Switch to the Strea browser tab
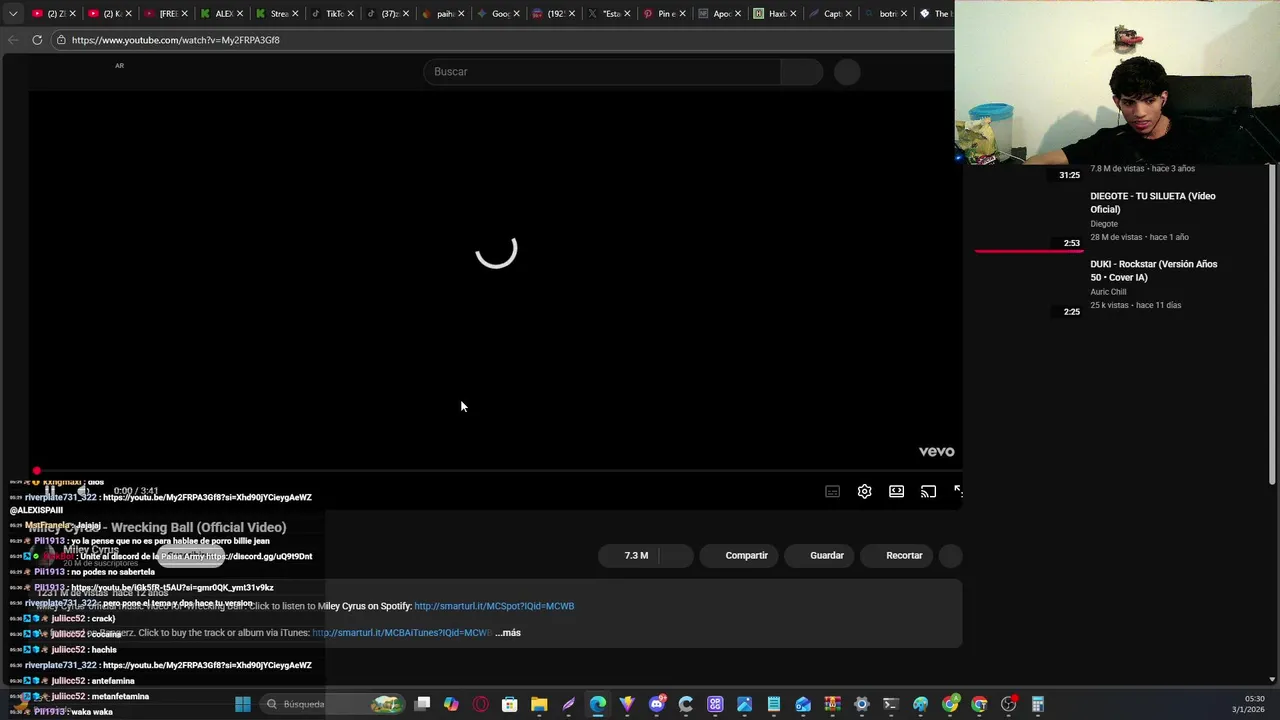This screenshot has width=1280, height=720. pos(279,14)
